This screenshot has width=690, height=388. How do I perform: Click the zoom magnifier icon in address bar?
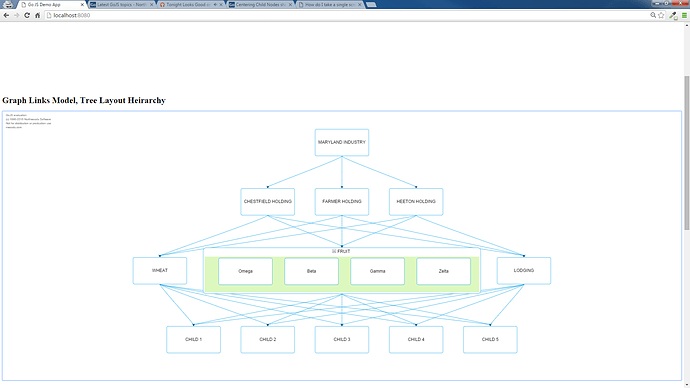point(653,15)
